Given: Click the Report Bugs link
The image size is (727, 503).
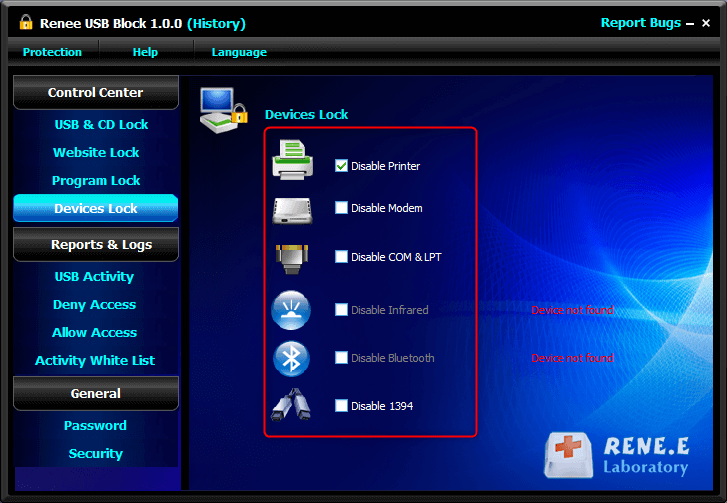Looking at the screenshot, I should [641, 23].
